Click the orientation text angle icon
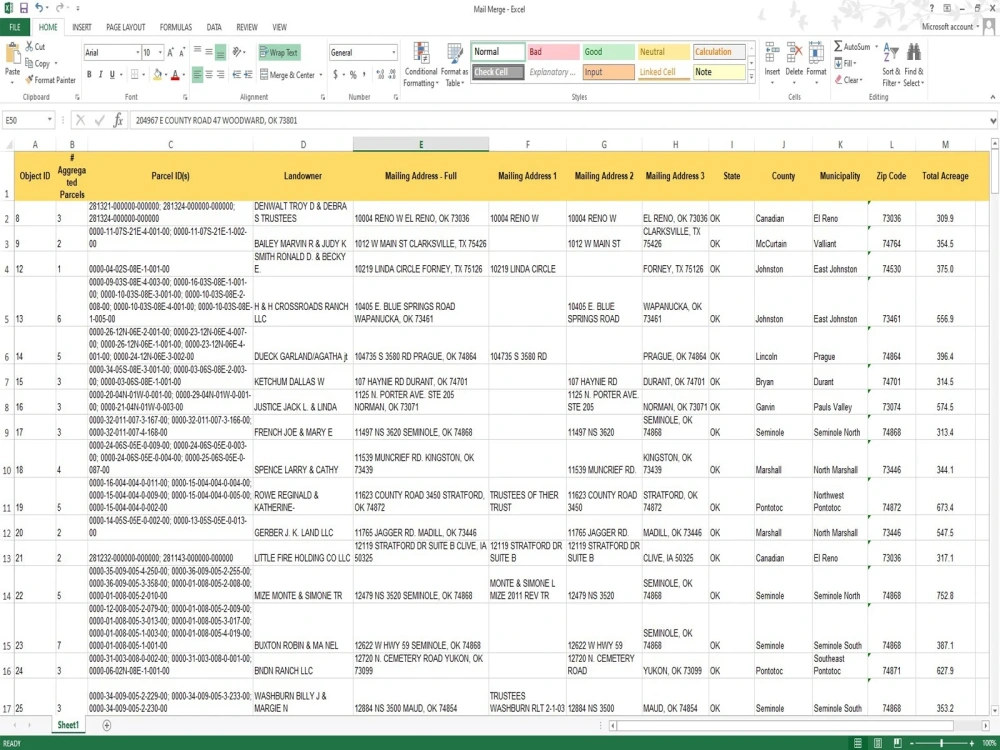This screenshot has height=750, width=1000. [237, 52]
